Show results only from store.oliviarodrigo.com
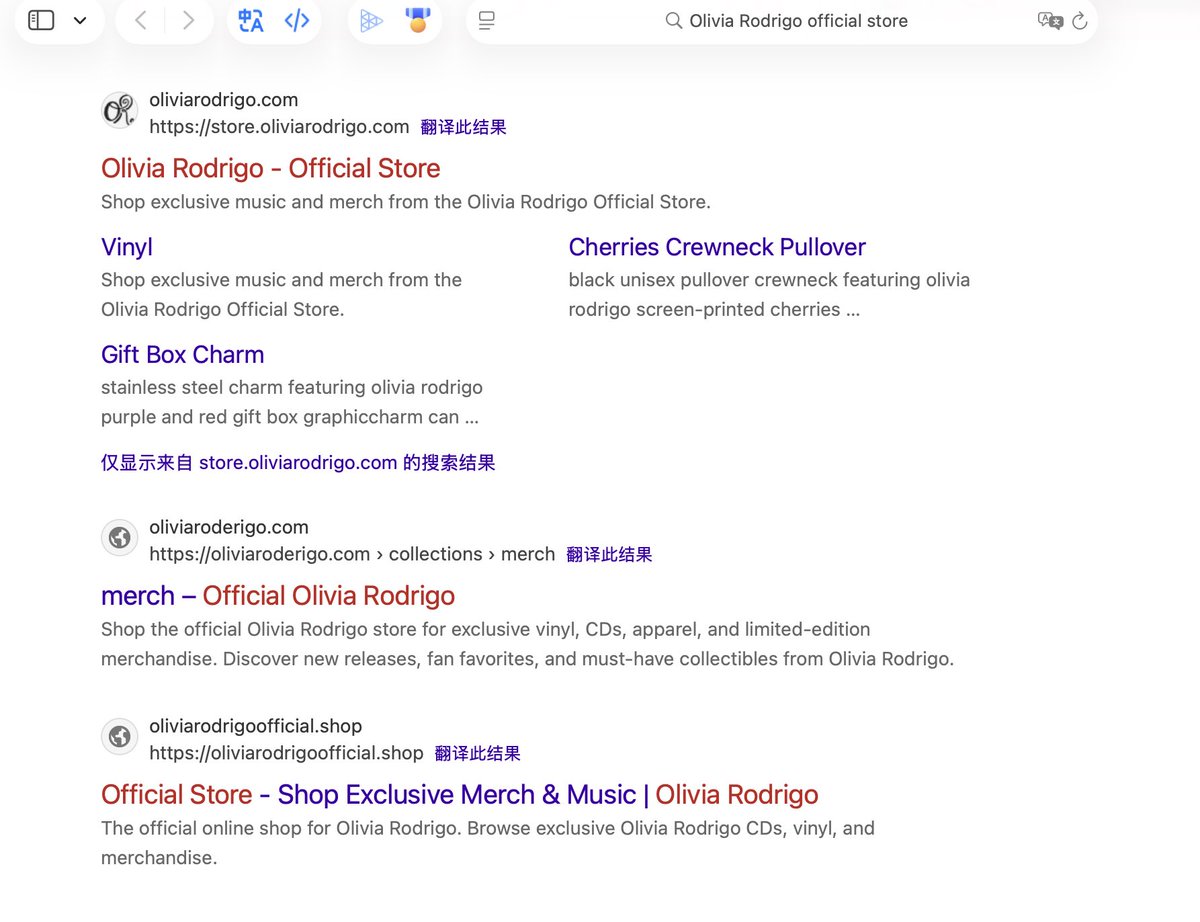This screenshot has height=922, width=1200. pos(298,463)
